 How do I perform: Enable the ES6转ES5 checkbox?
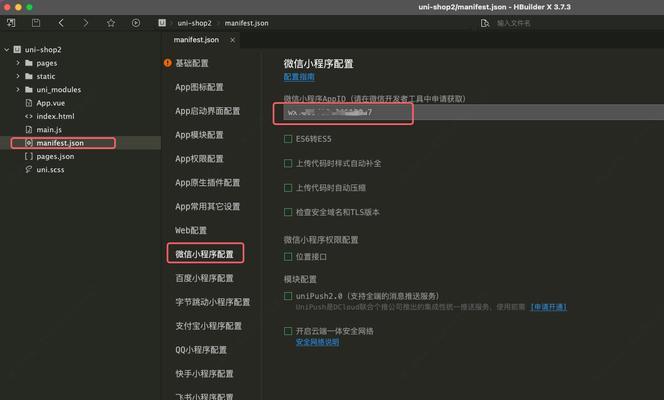click(x=288, y=139)
